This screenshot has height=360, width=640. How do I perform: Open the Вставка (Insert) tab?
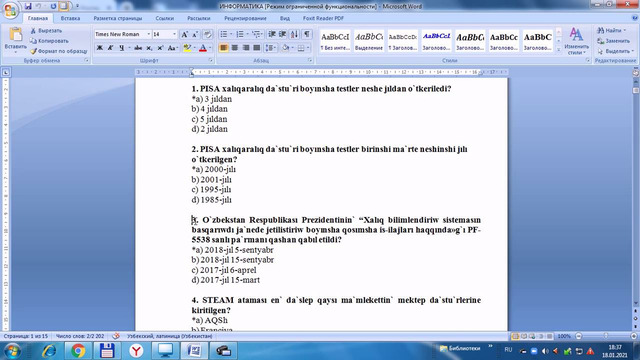(x=70, y=18)
